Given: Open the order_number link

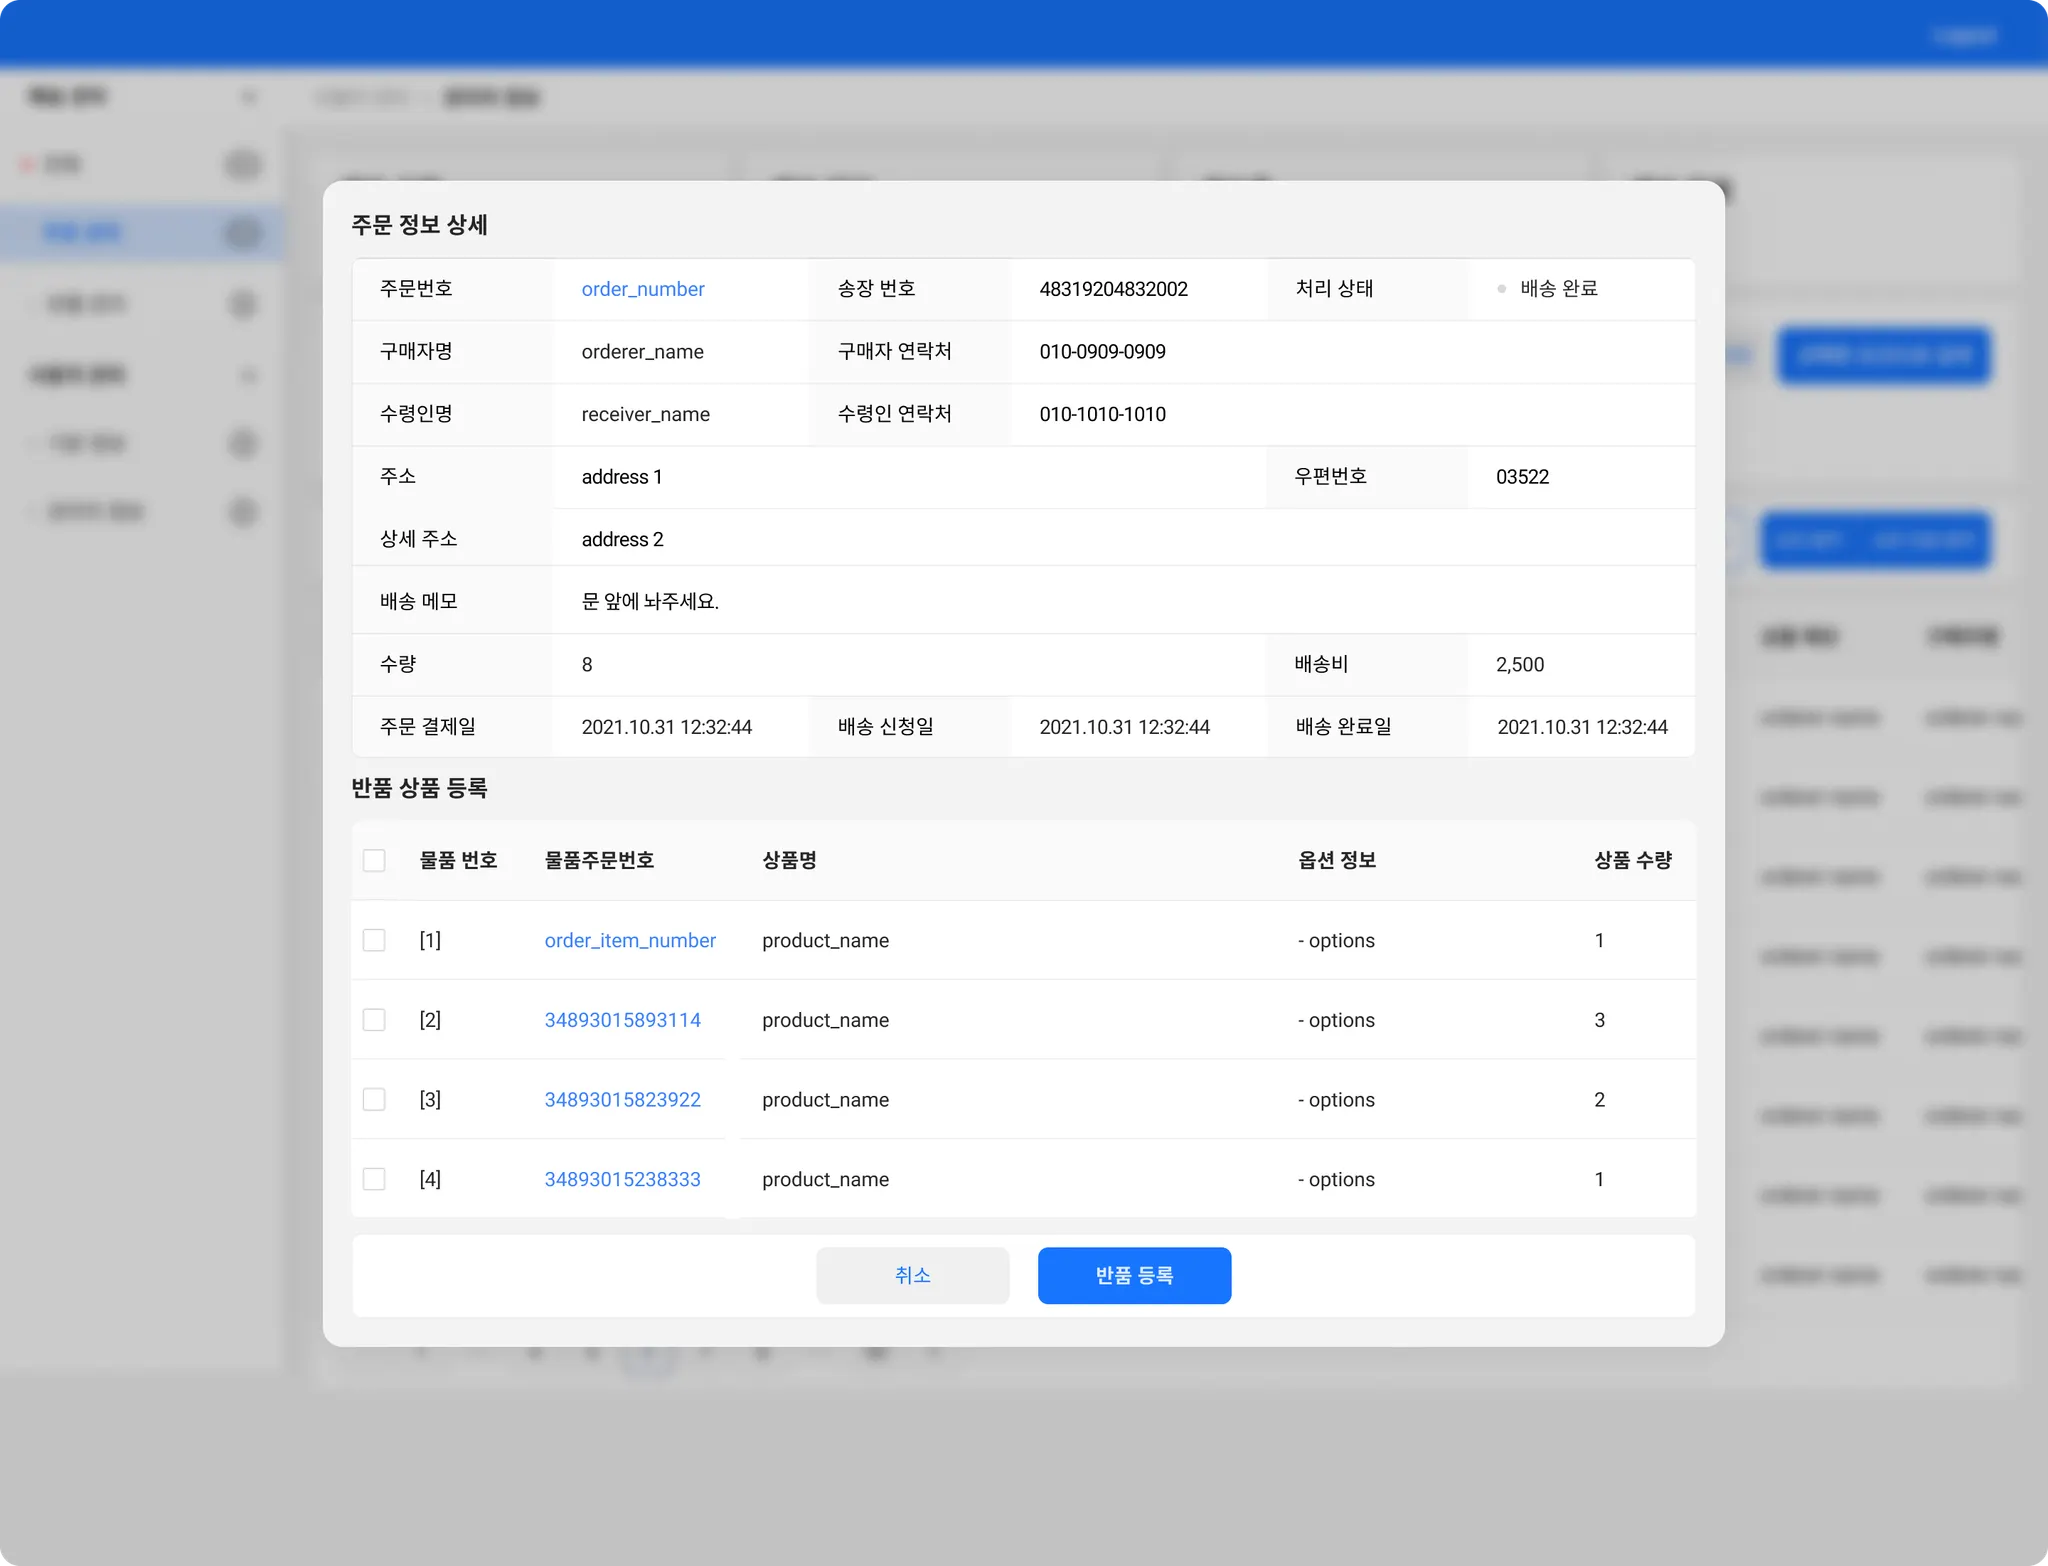Looking at the screenshot, I should coord(643,289).
